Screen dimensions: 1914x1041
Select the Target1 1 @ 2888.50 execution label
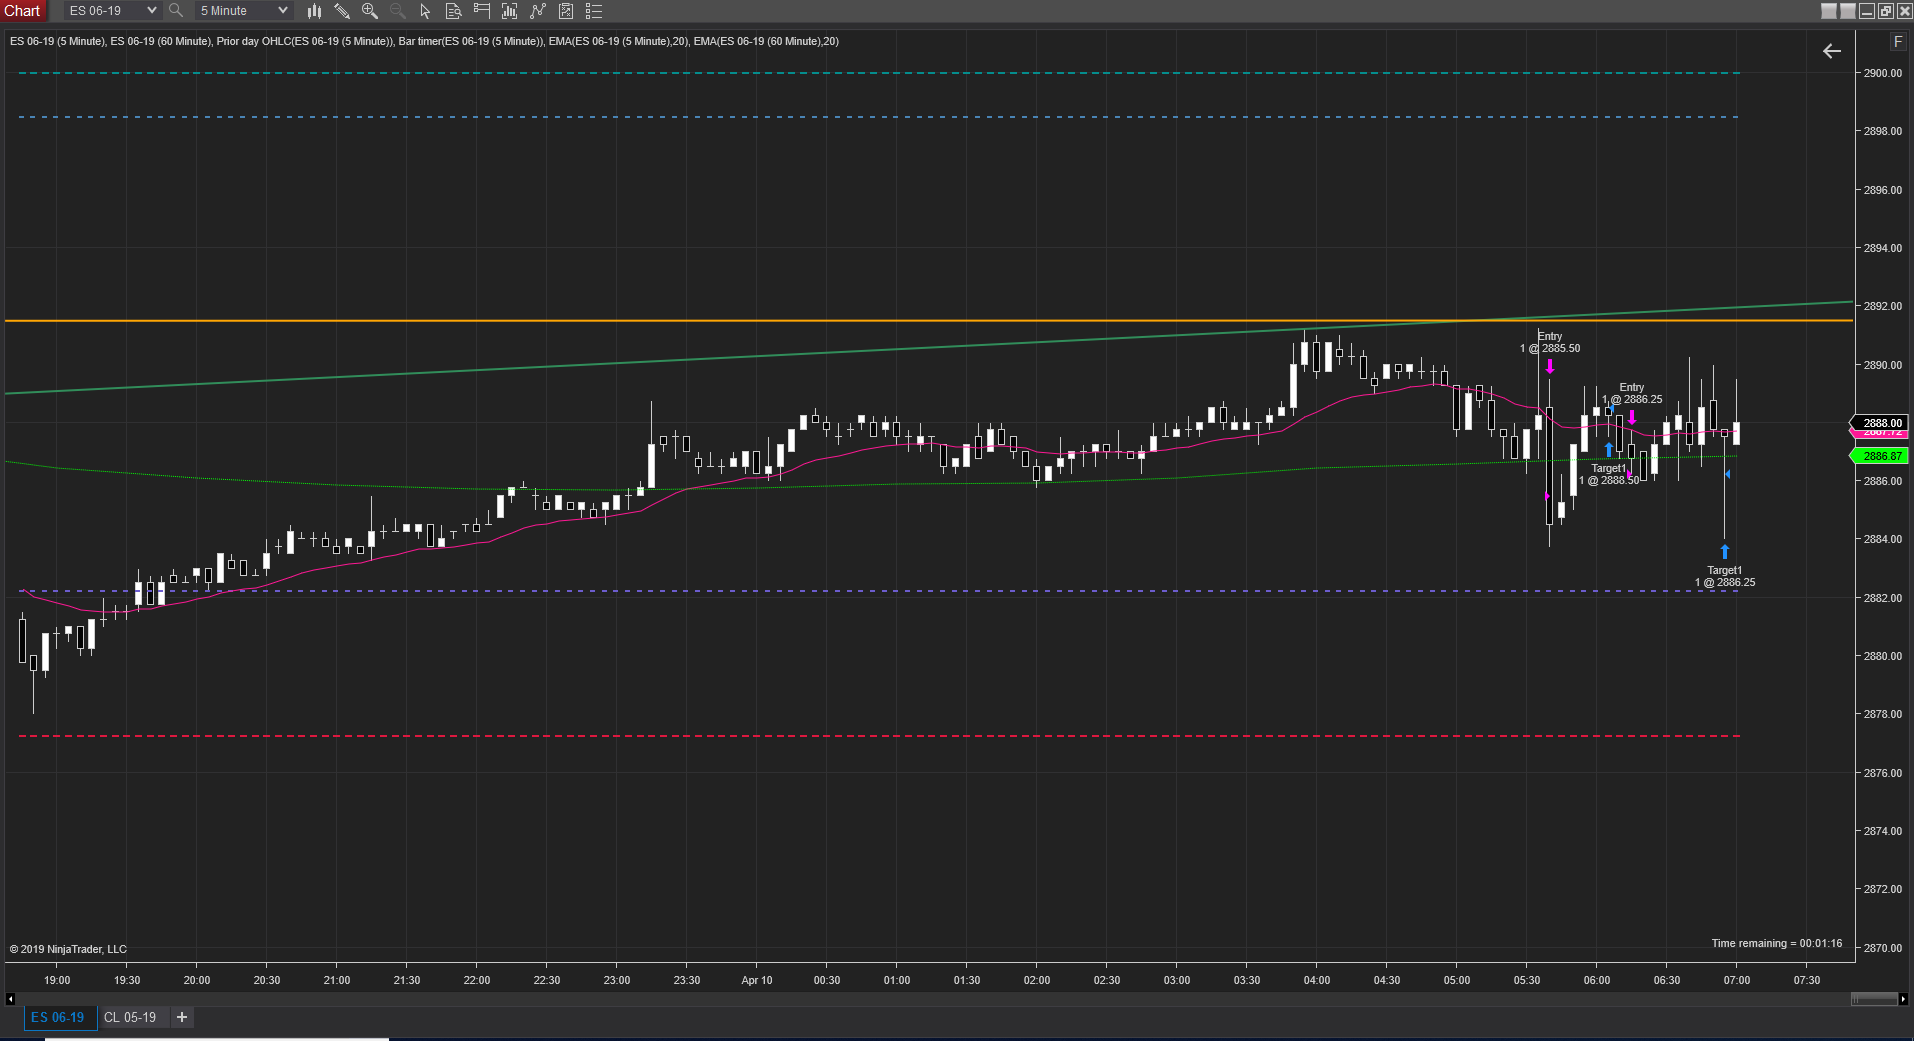click(x=1609, y=474)
